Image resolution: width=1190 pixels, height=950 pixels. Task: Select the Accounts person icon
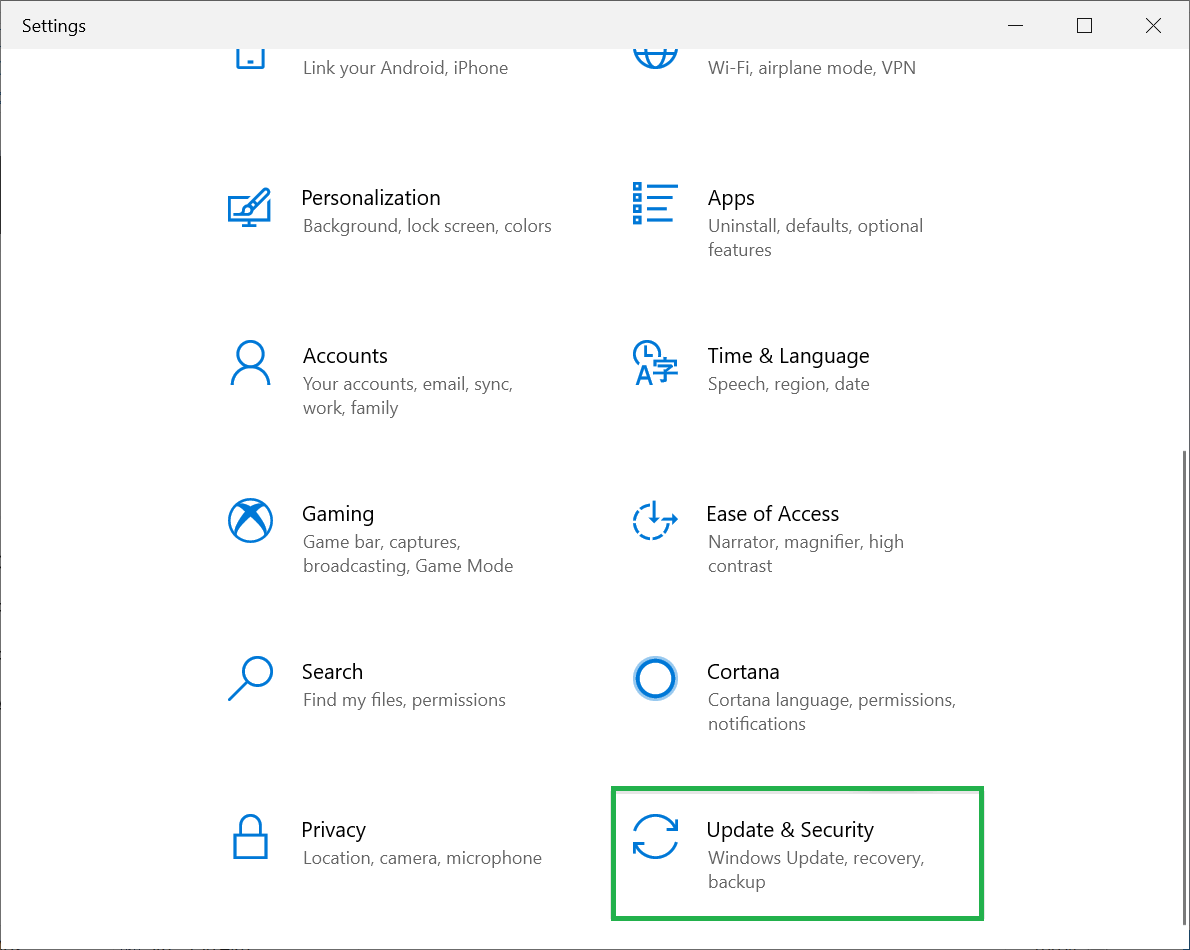click(250, 363)
